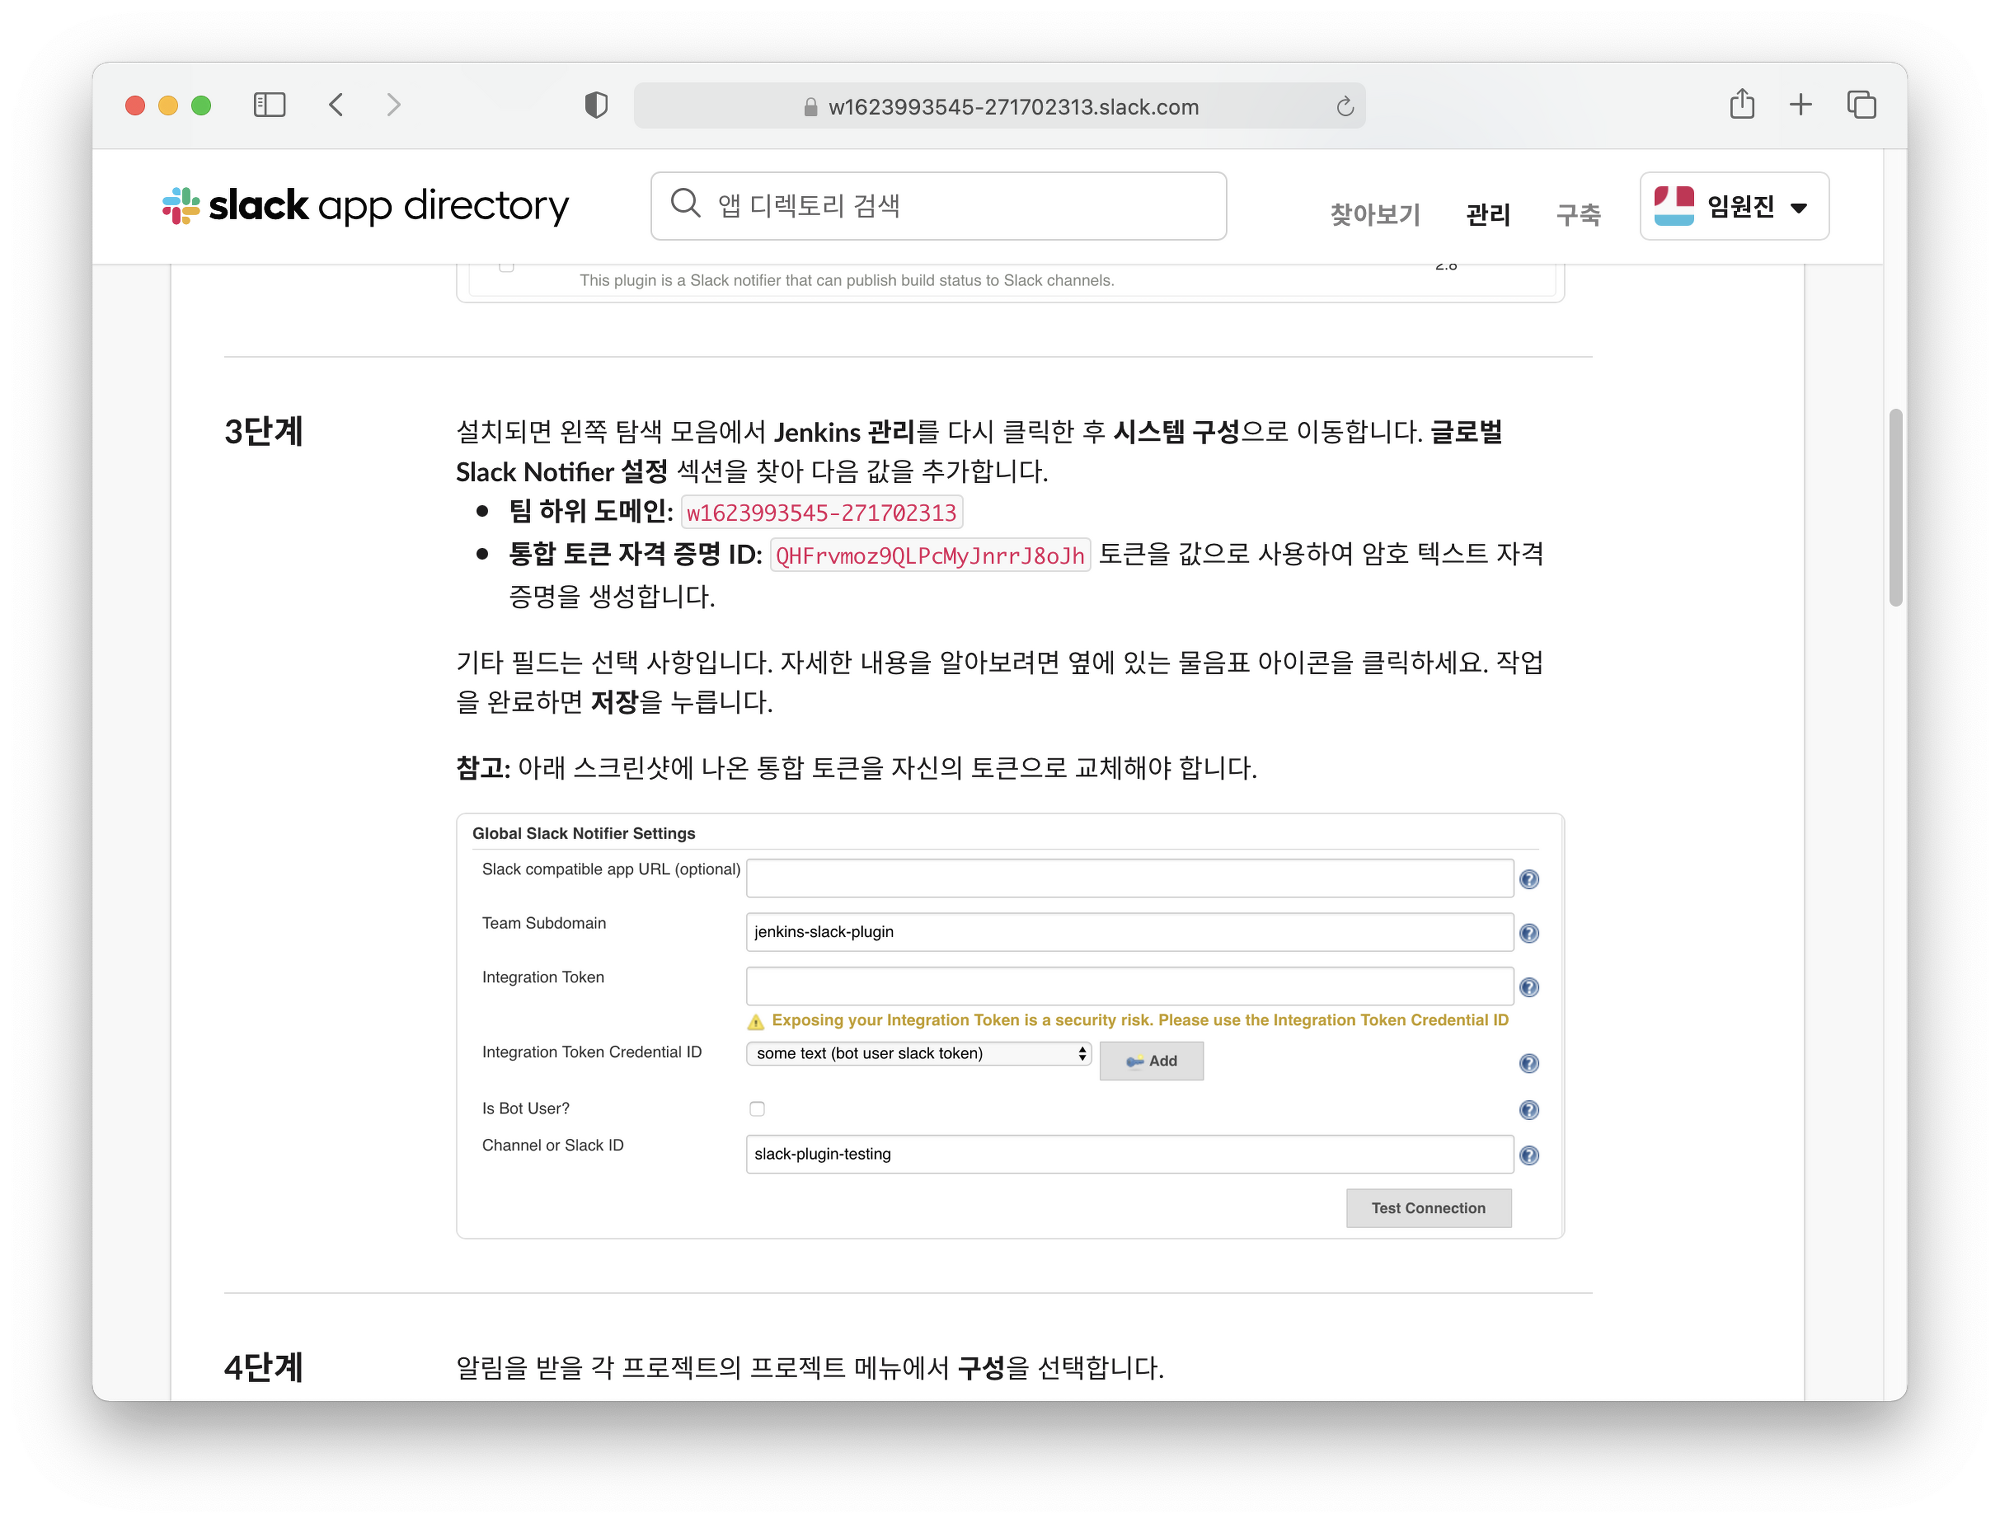This screenshot has height=1523, width=2000.
Task: Click the Safari sidebar toggle icon
Action: coord(269,105)
